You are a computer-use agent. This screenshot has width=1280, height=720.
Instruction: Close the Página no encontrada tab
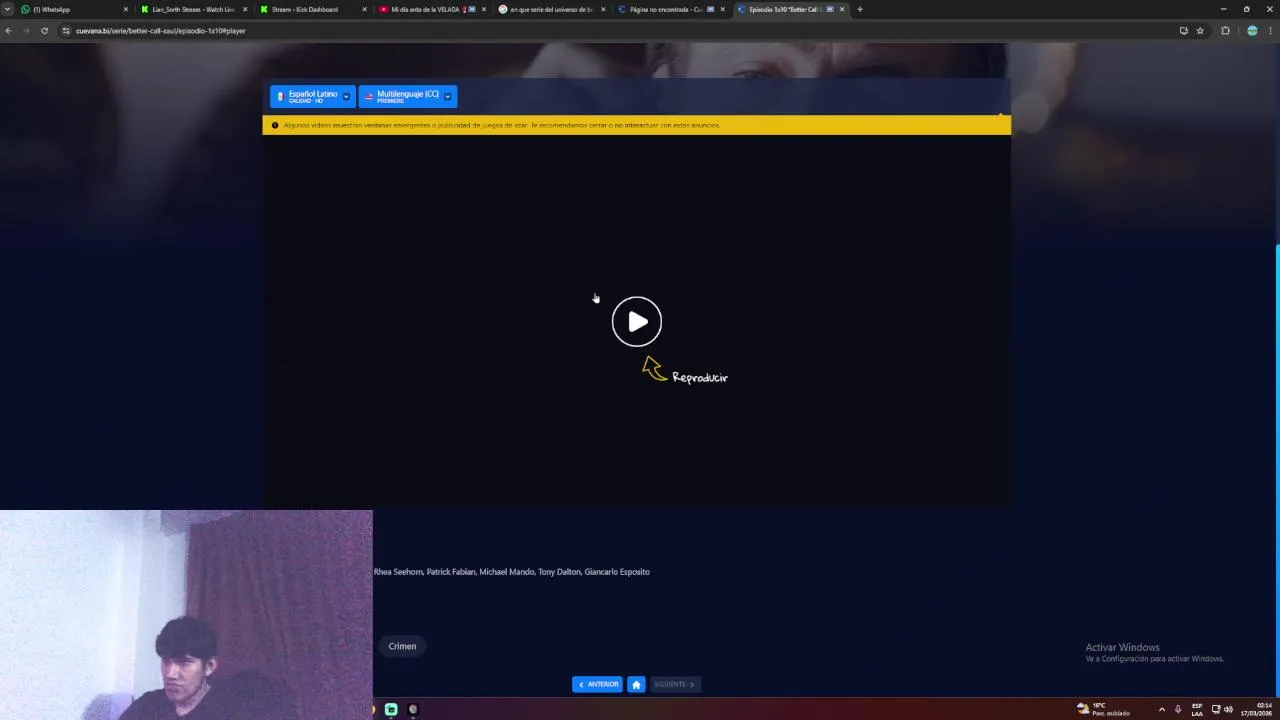tap(722, 9)
